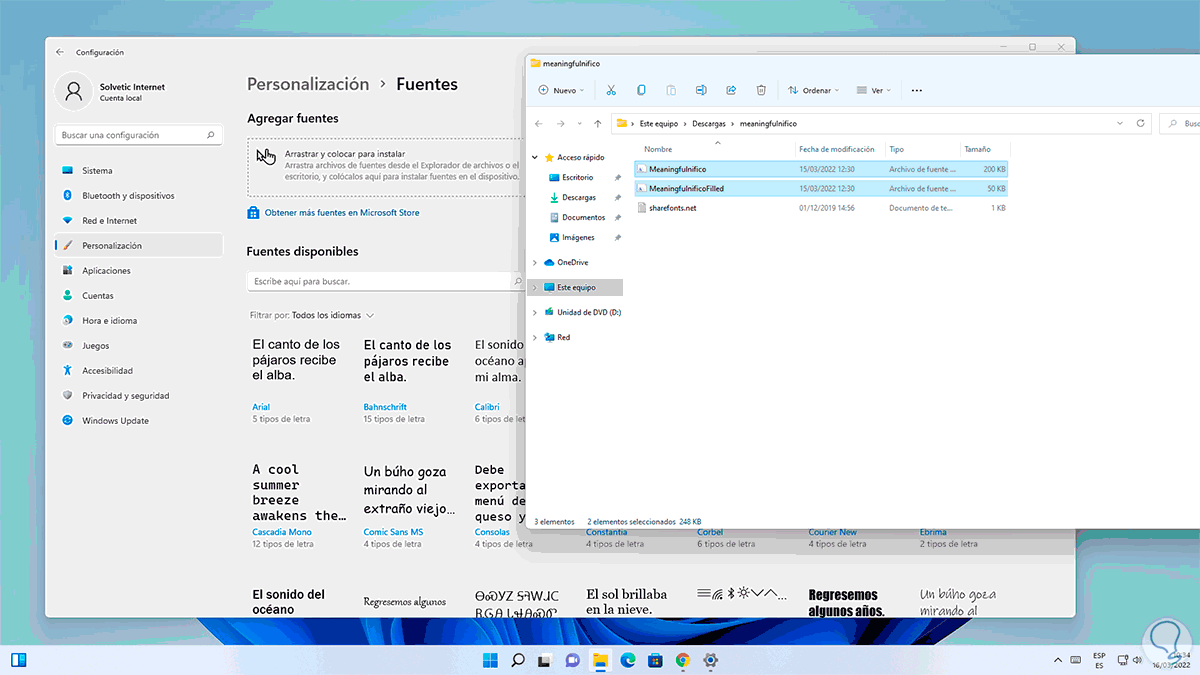Open the Windows Start menu
The image size is (1200, 675).
(490, 660)
